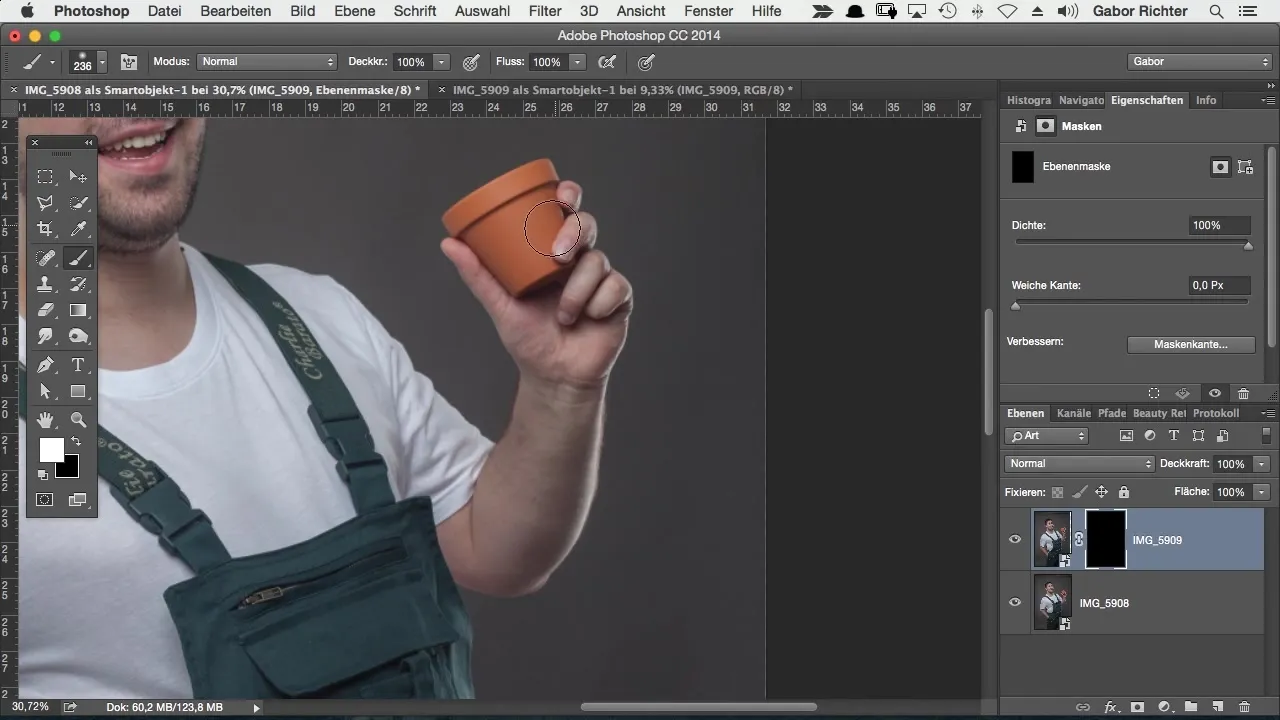Adjust the Weiche Kante slider handle
This screenshot has width=1280, height=720.
coord(1016,305)
